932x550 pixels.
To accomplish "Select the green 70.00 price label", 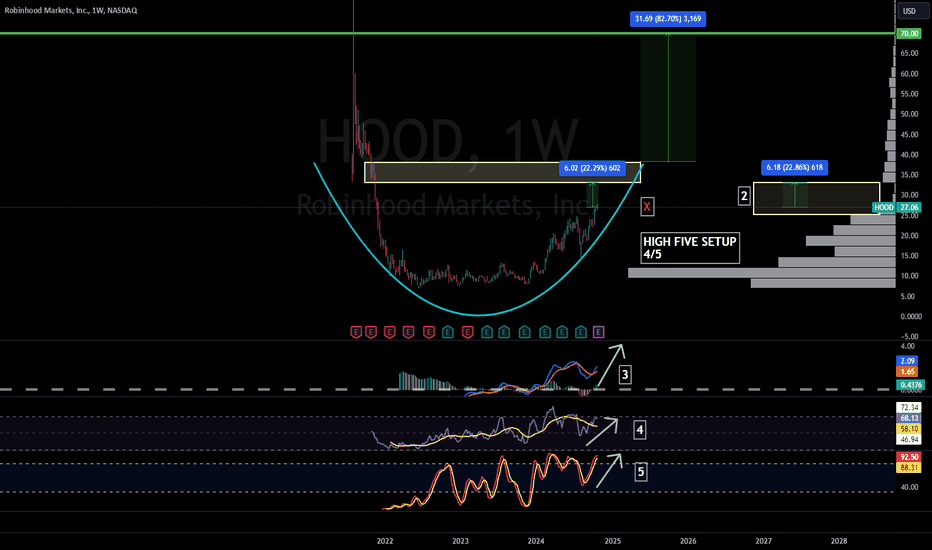I will [909, 33].
